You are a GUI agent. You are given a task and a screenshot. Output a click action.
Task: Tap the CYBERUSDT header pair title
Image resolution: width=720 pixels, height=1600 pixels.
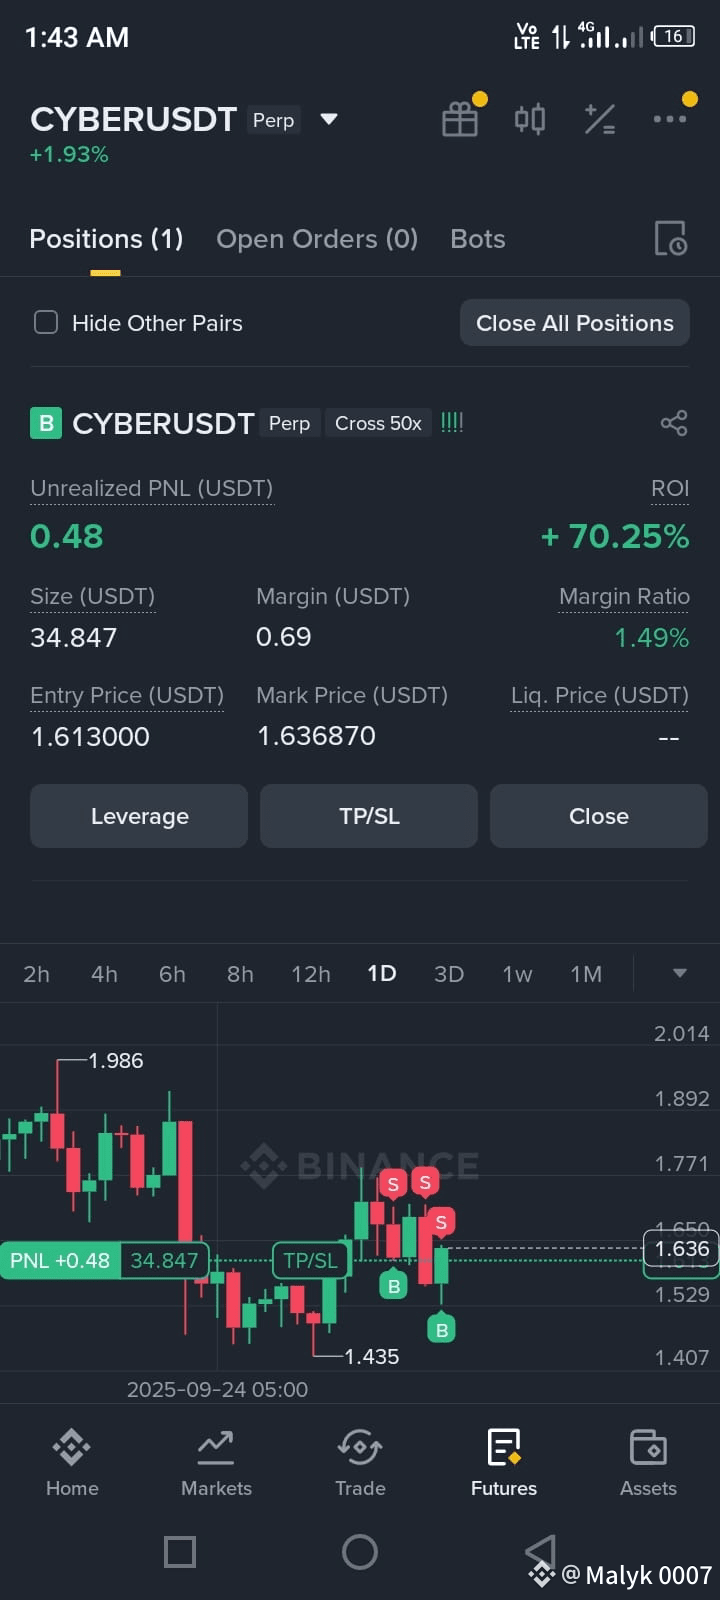pyautogui.click(x=133, y=119)
